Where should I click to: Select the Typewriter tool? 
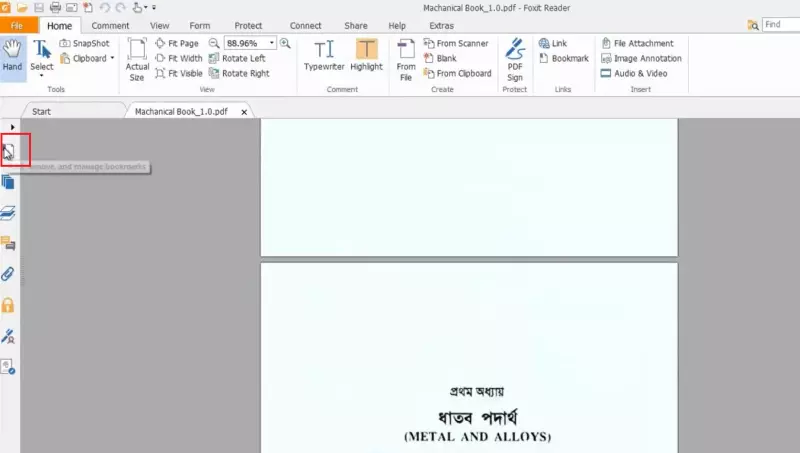(324, 55)
